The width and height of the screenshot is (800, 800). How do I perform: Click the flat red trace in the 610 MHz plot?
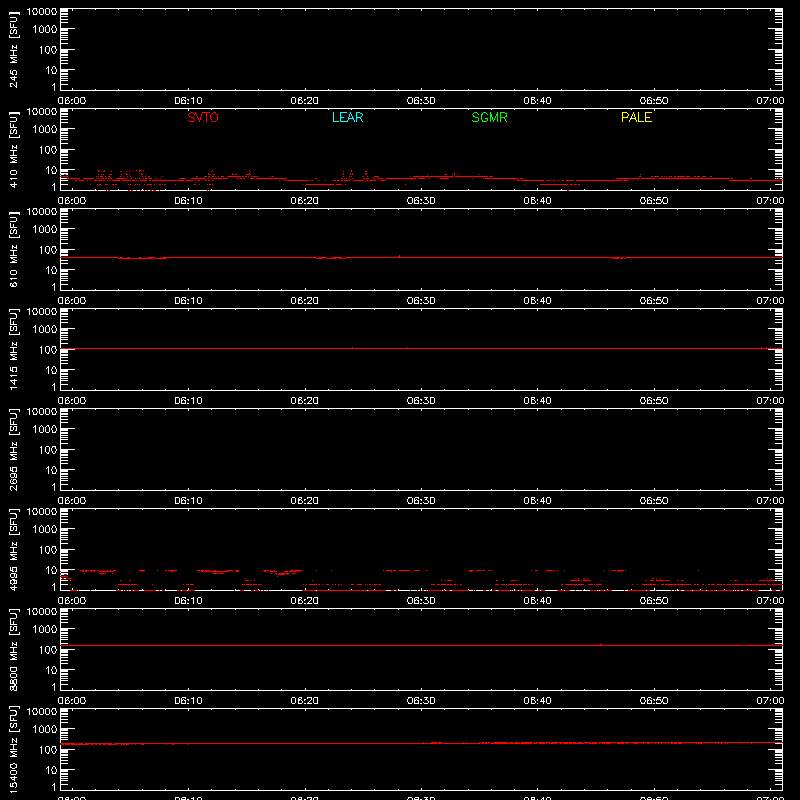[421, 258]
